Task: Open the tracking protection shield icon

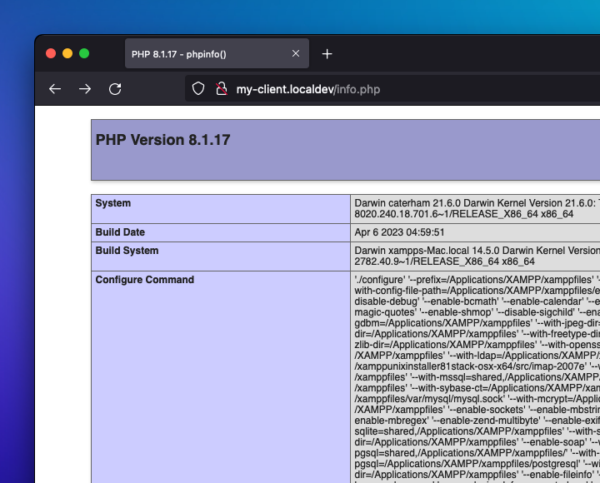Action: tap(198, 89)
